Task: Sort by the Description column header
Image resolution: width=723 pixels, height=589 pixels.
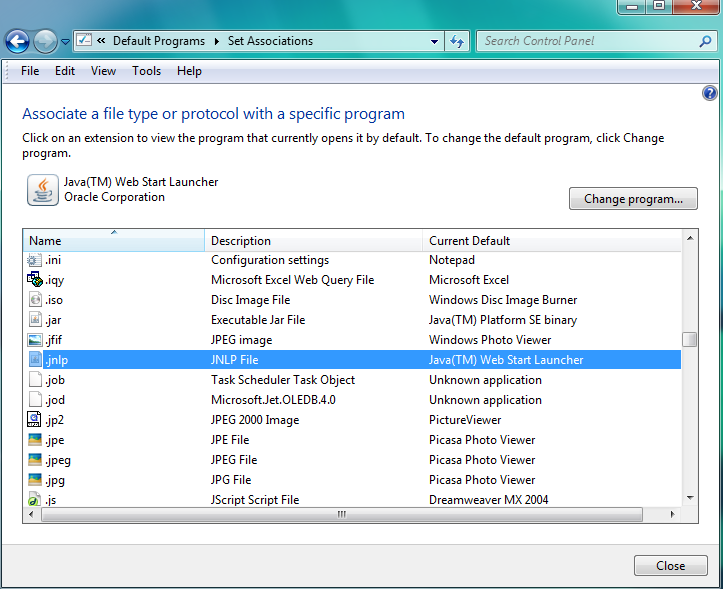Action: (313, 240)
